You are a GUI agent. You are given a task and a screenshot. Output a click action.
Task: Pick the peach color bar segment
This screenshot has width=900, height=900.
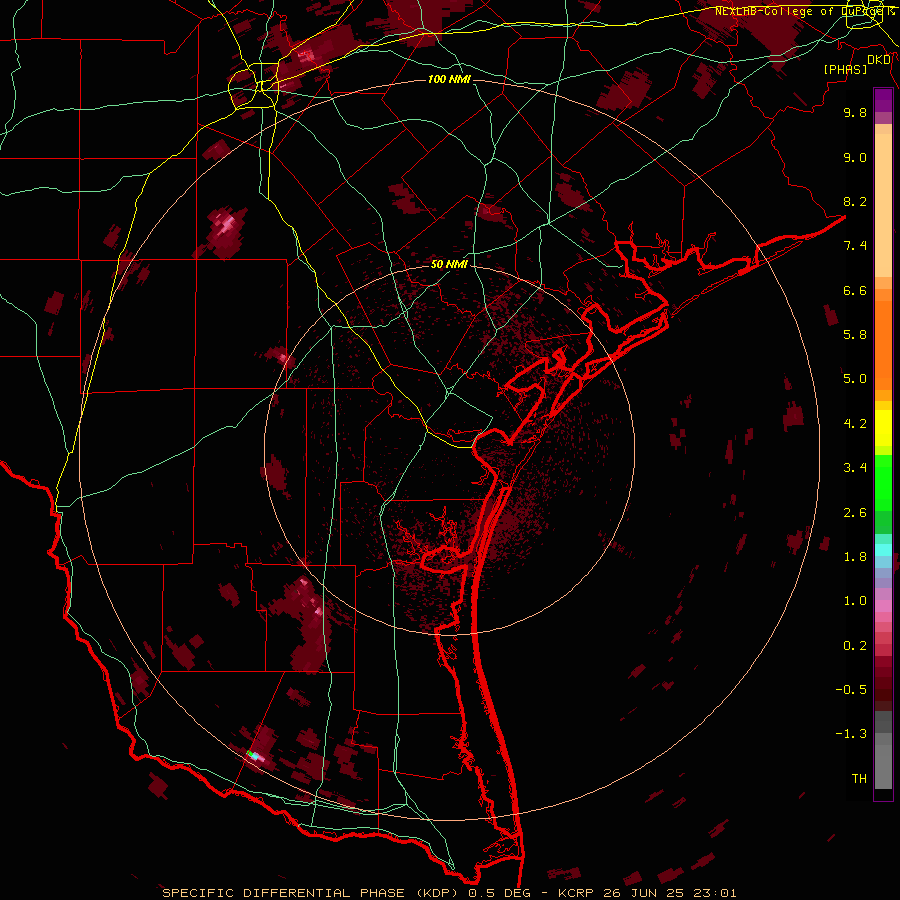pyautogui.click(x=883, y=205)
